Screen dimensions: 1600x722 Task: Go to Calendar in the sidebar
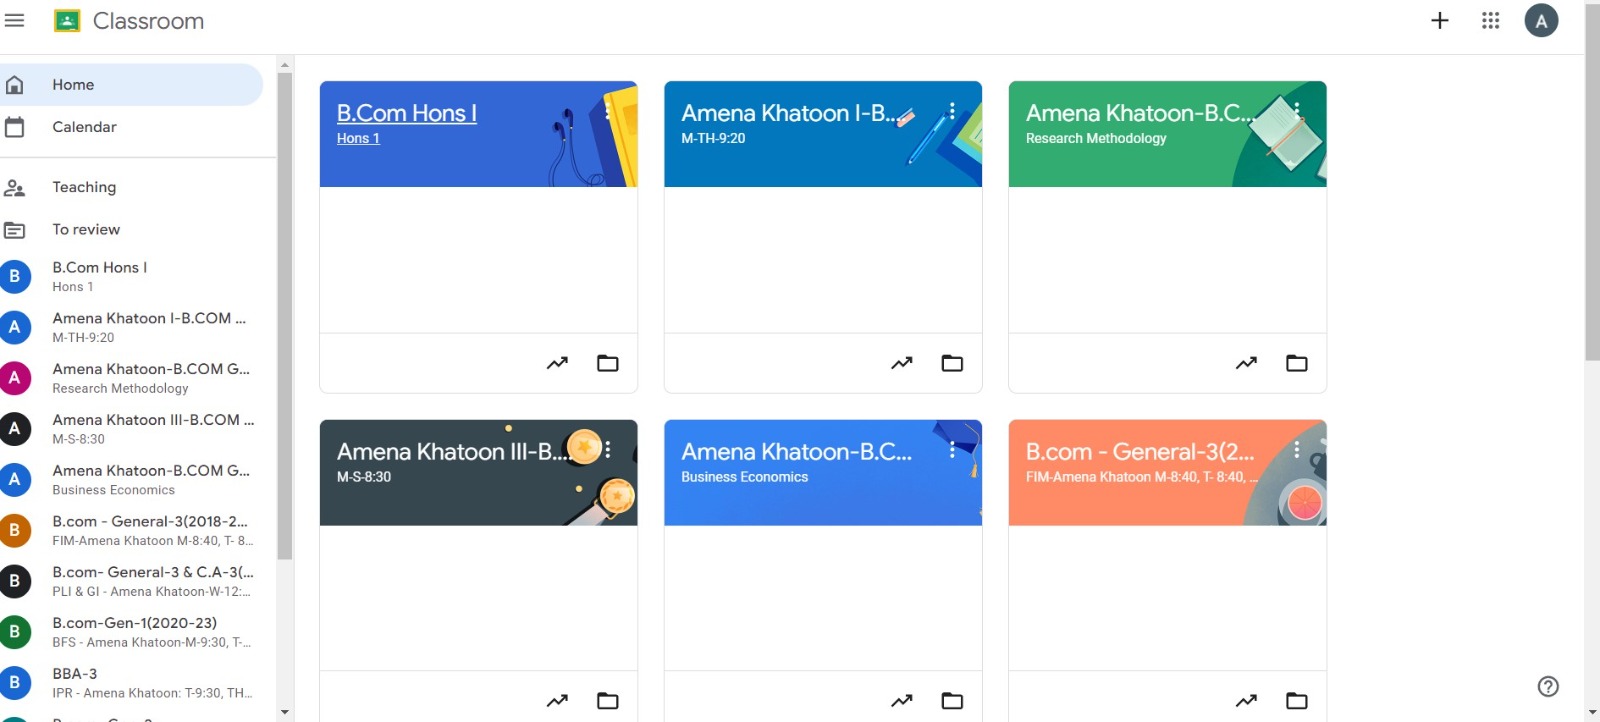click(84, 127)
